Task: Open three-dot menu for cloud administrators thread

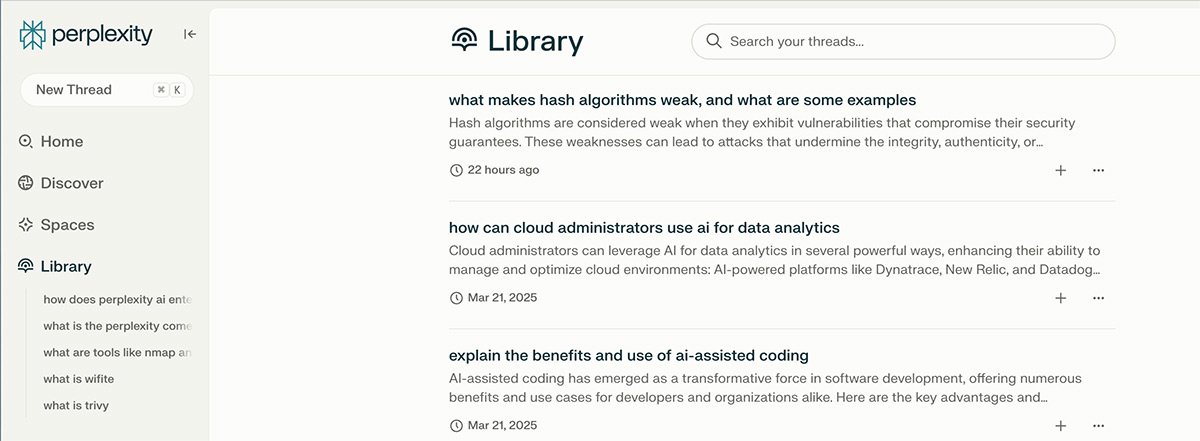Action: pyautogui.click(x=1098, y=298)
